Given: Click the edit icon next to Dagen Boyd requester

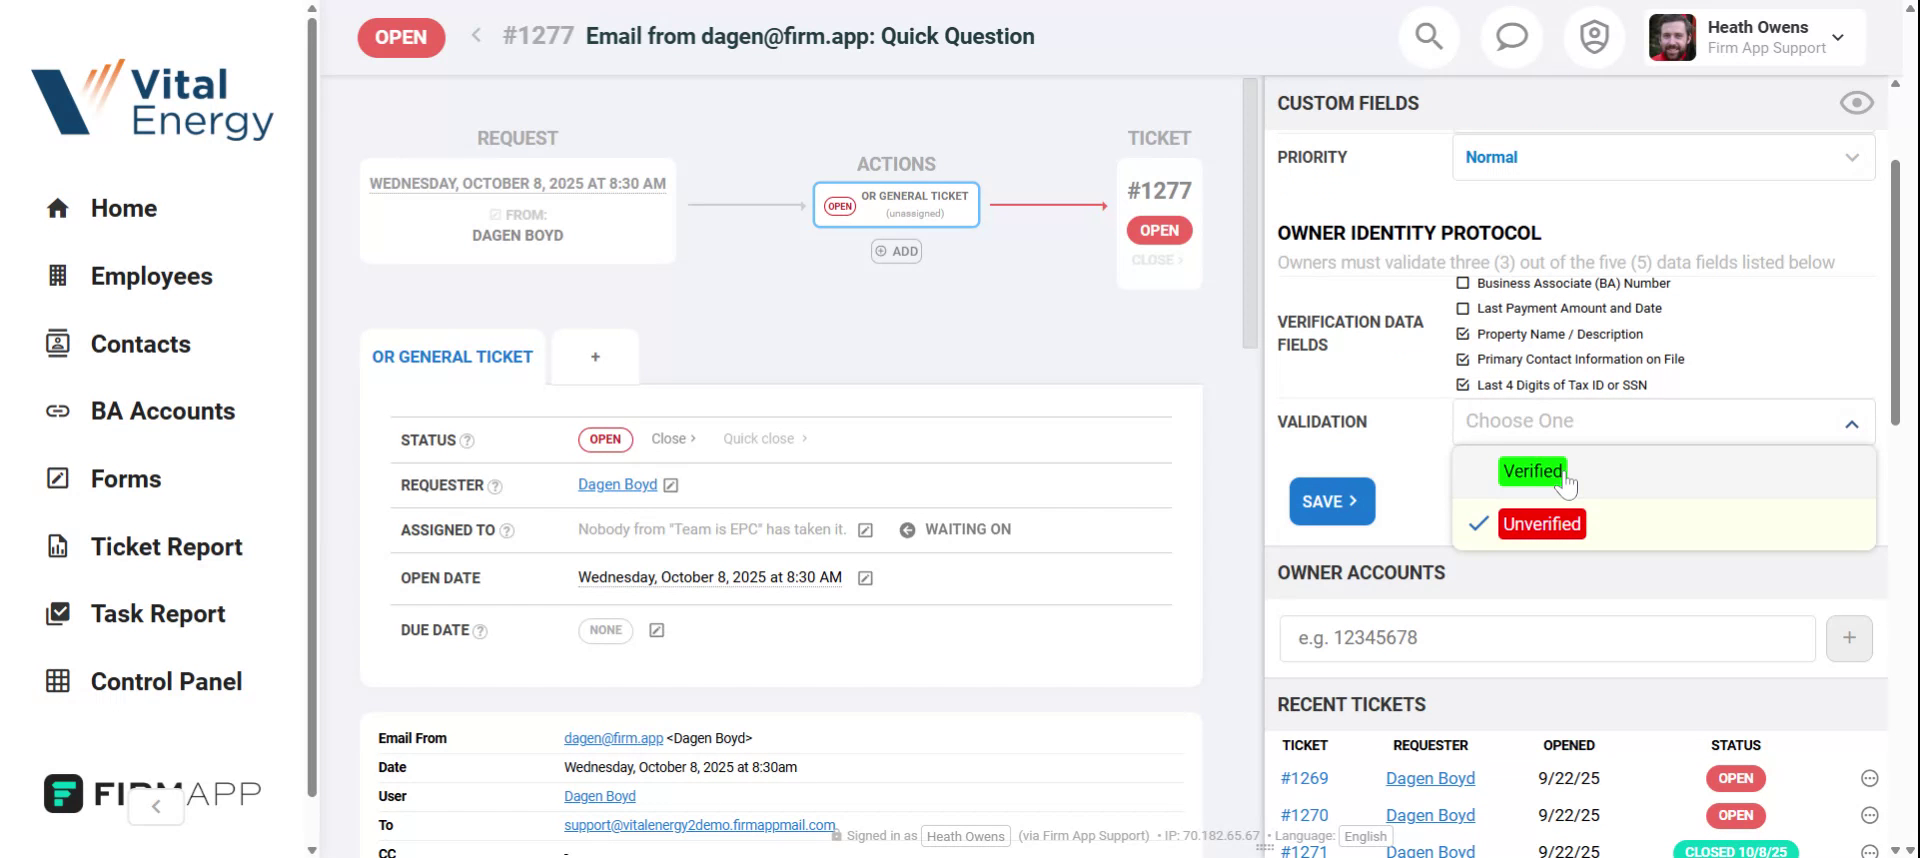Looking at the screenshot, I should point(671,485).
